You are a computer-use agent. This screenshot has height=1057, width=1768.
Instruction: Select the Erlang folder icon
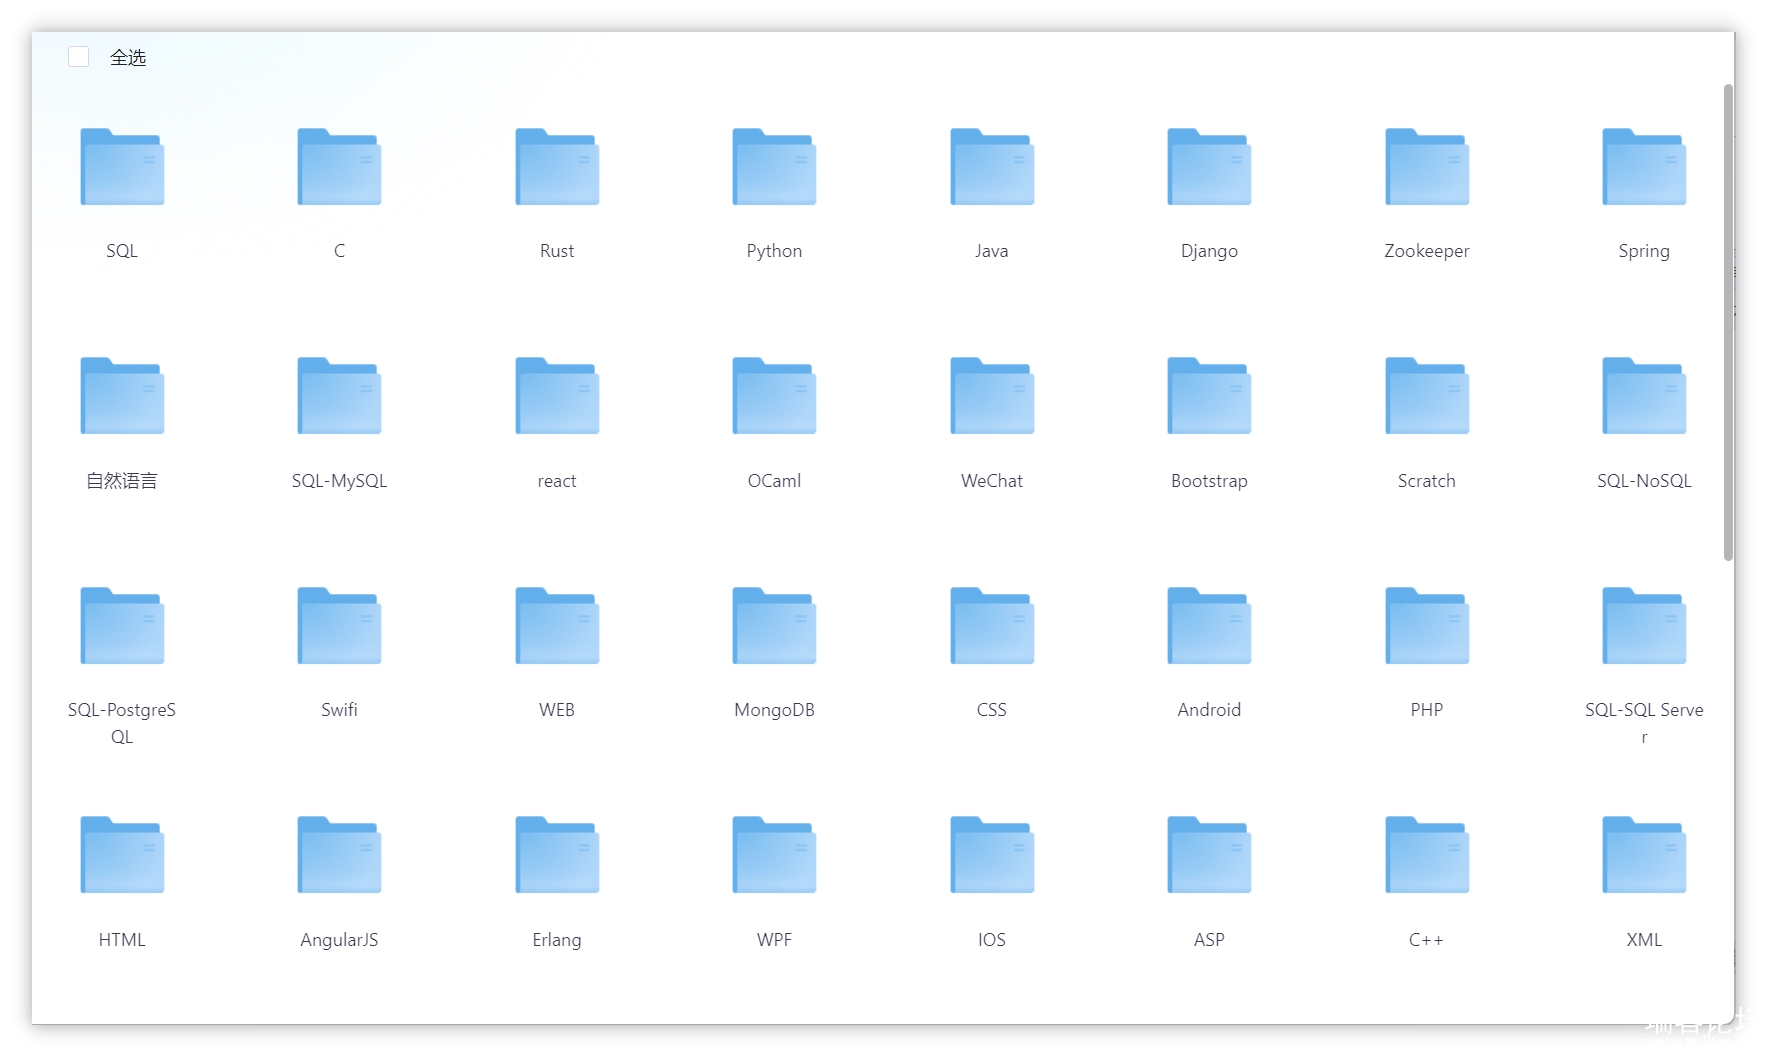pos(557,855)
